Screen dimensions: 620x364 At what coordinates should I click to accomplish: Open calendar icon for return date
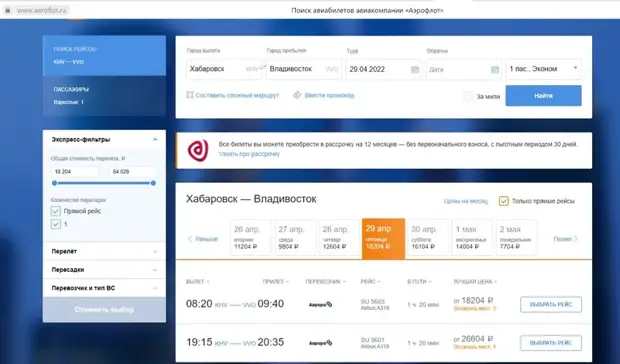[x=495, y=70]
